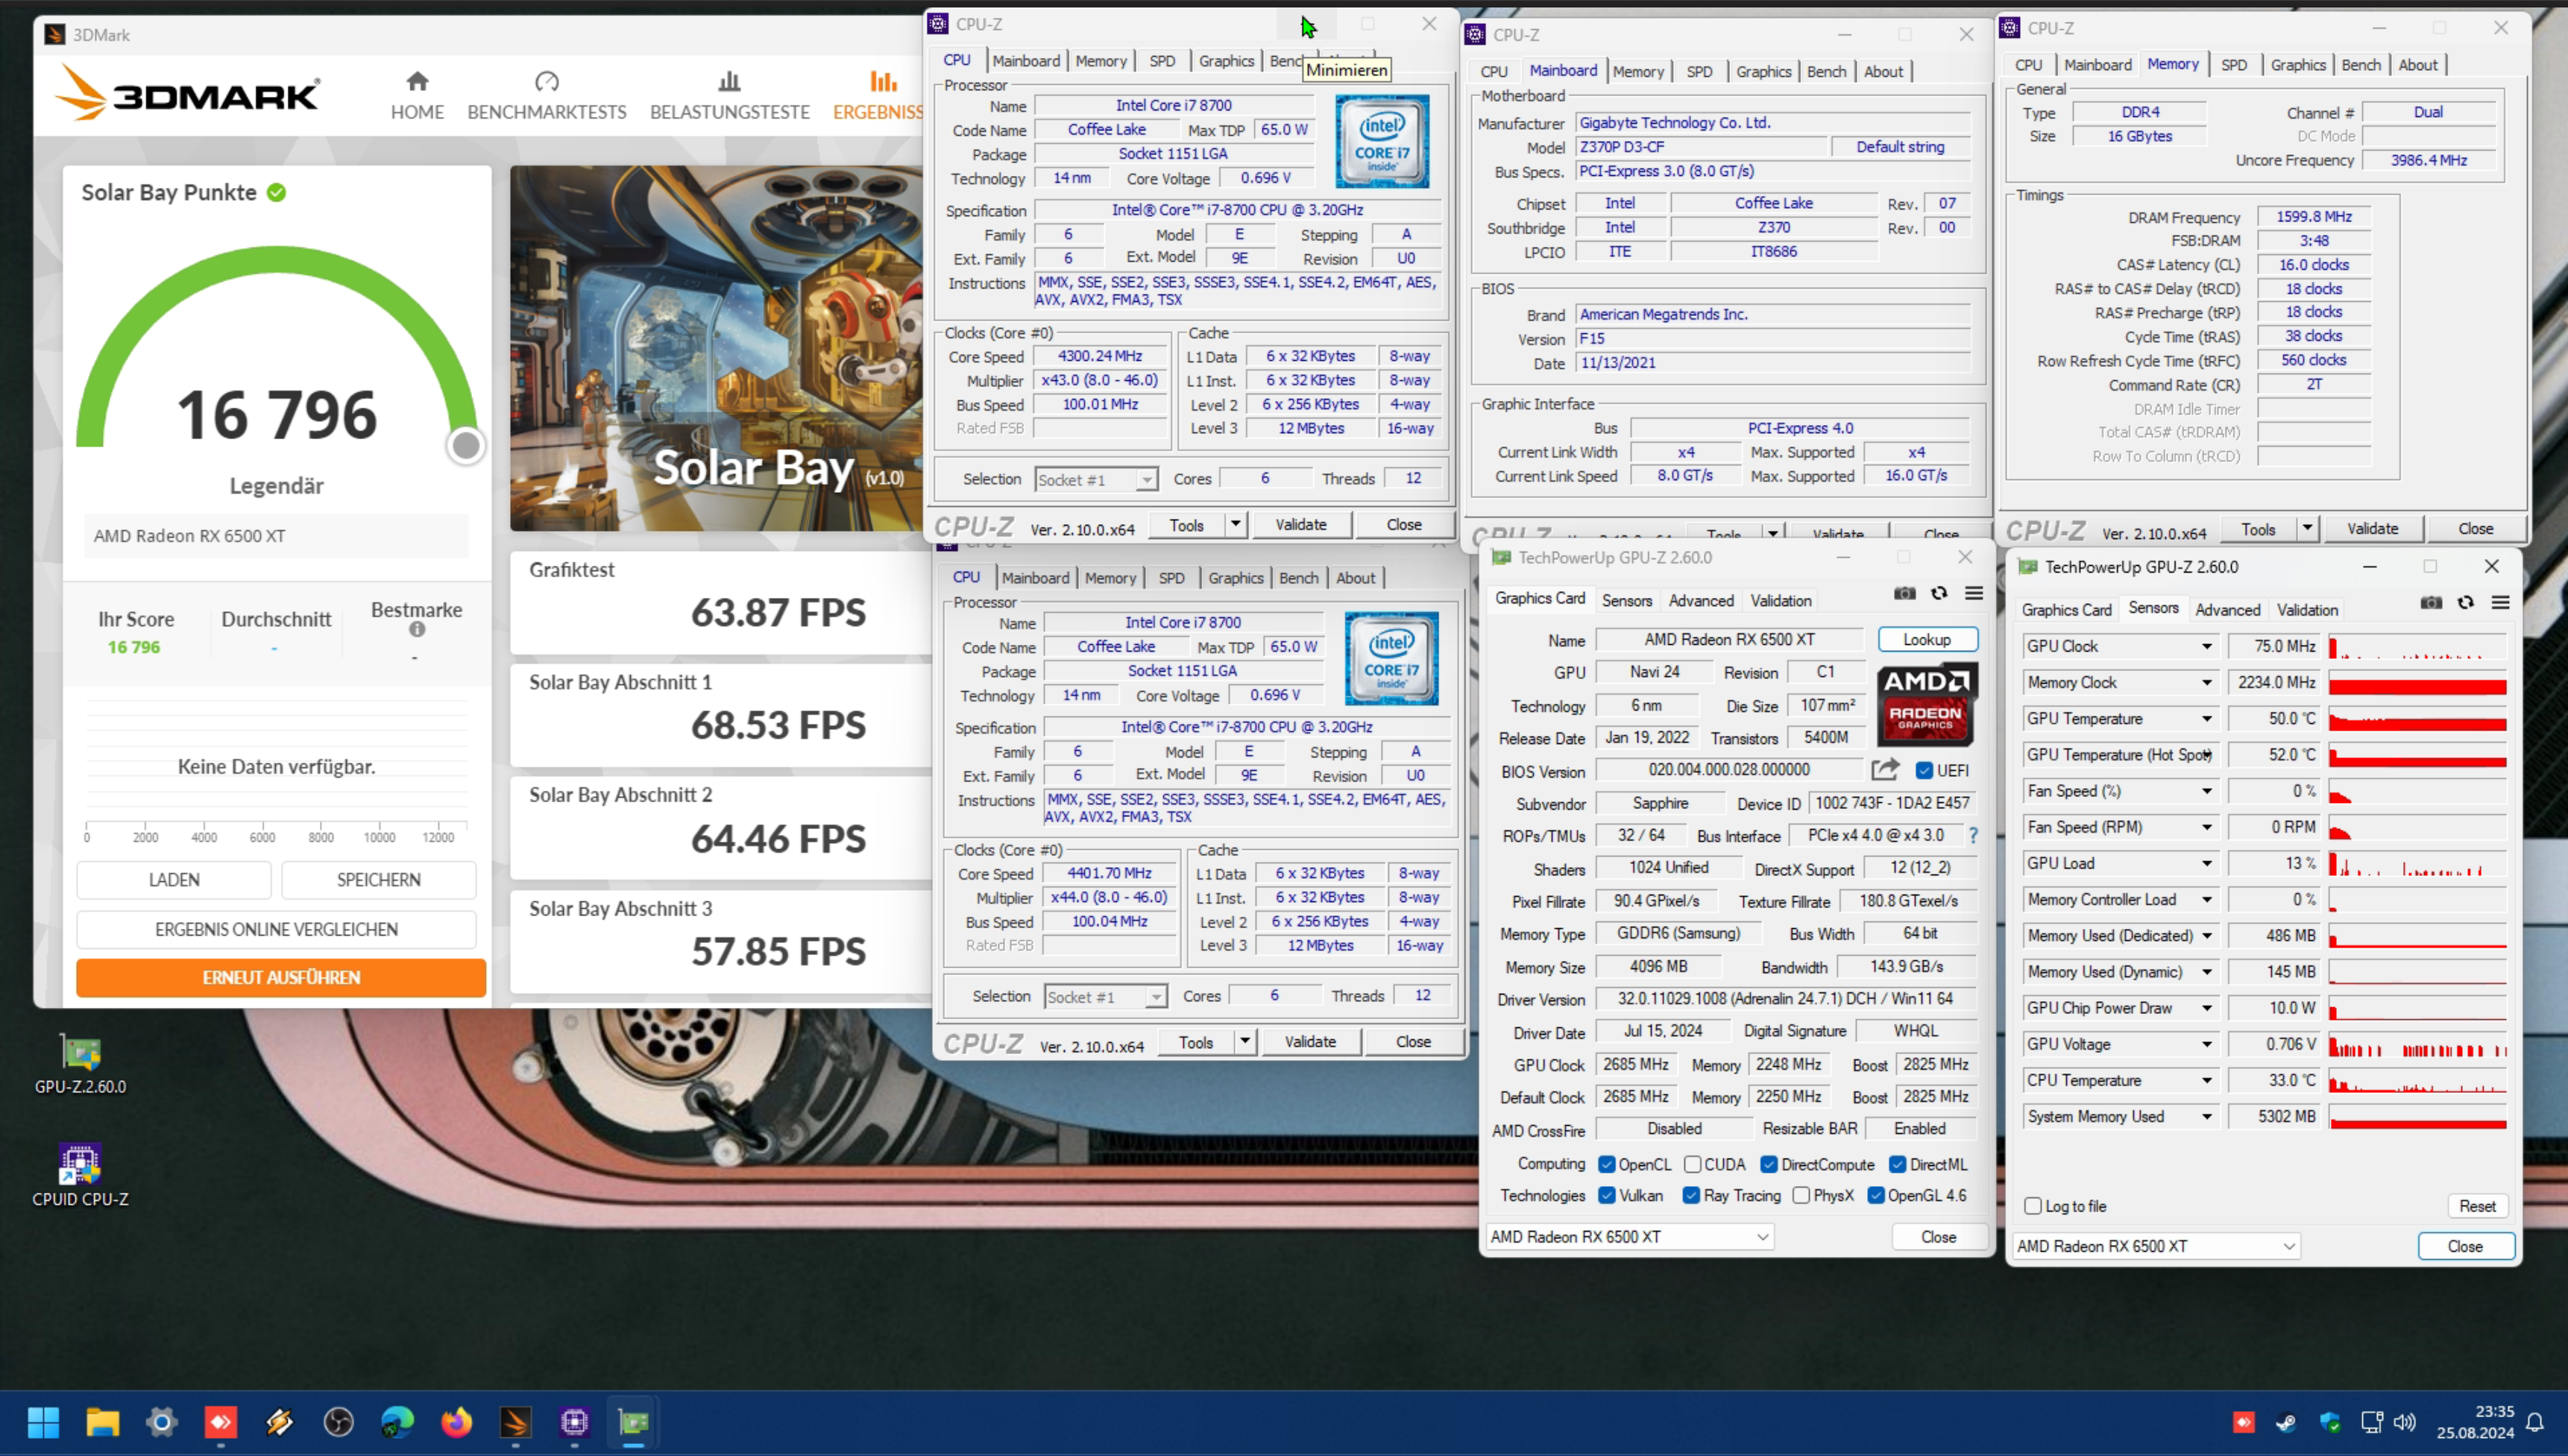Take a screenshot in GPU-Z Sensors window
The image size is (2568, 1456).
coord(2431,603)
